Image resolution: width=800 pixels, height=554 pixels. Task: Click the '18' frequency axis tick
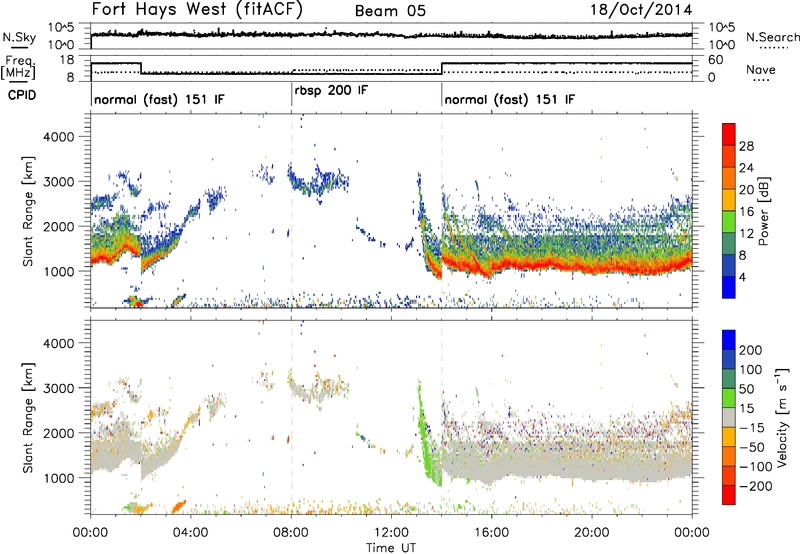click(x=67, y=60)
